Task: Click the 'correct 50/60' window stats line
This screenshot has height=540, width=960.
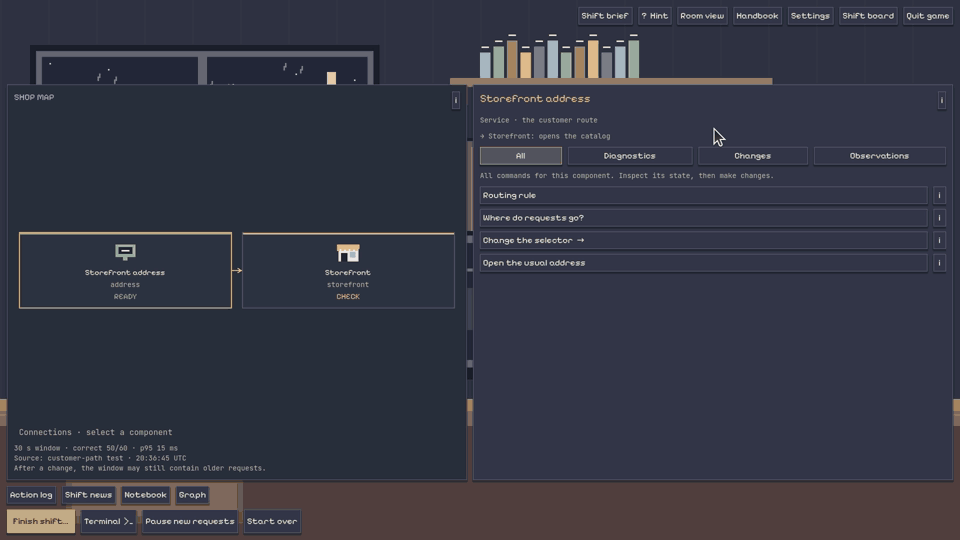Action: pyautogui.click(x=96, y=448)
